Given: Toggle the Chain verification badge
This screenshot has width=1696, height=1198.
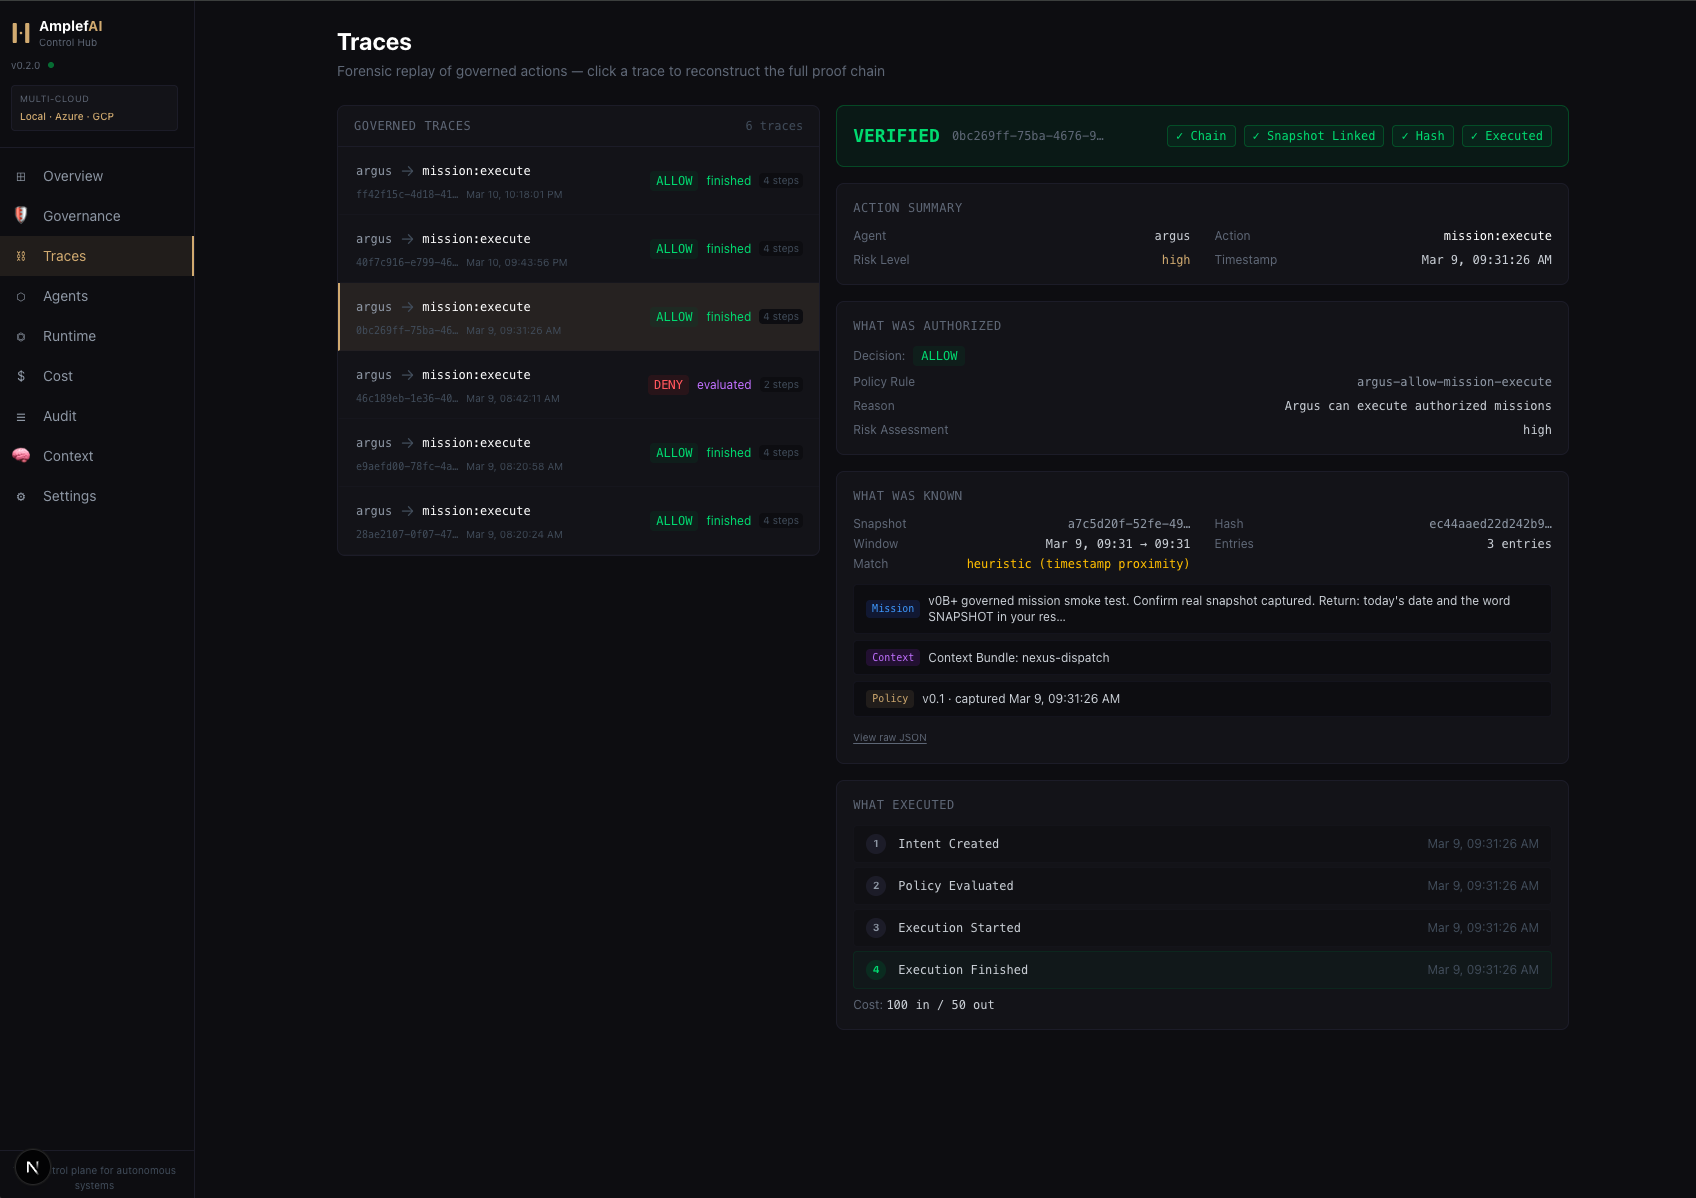Looking at the screenshot, I should 1200,136.
